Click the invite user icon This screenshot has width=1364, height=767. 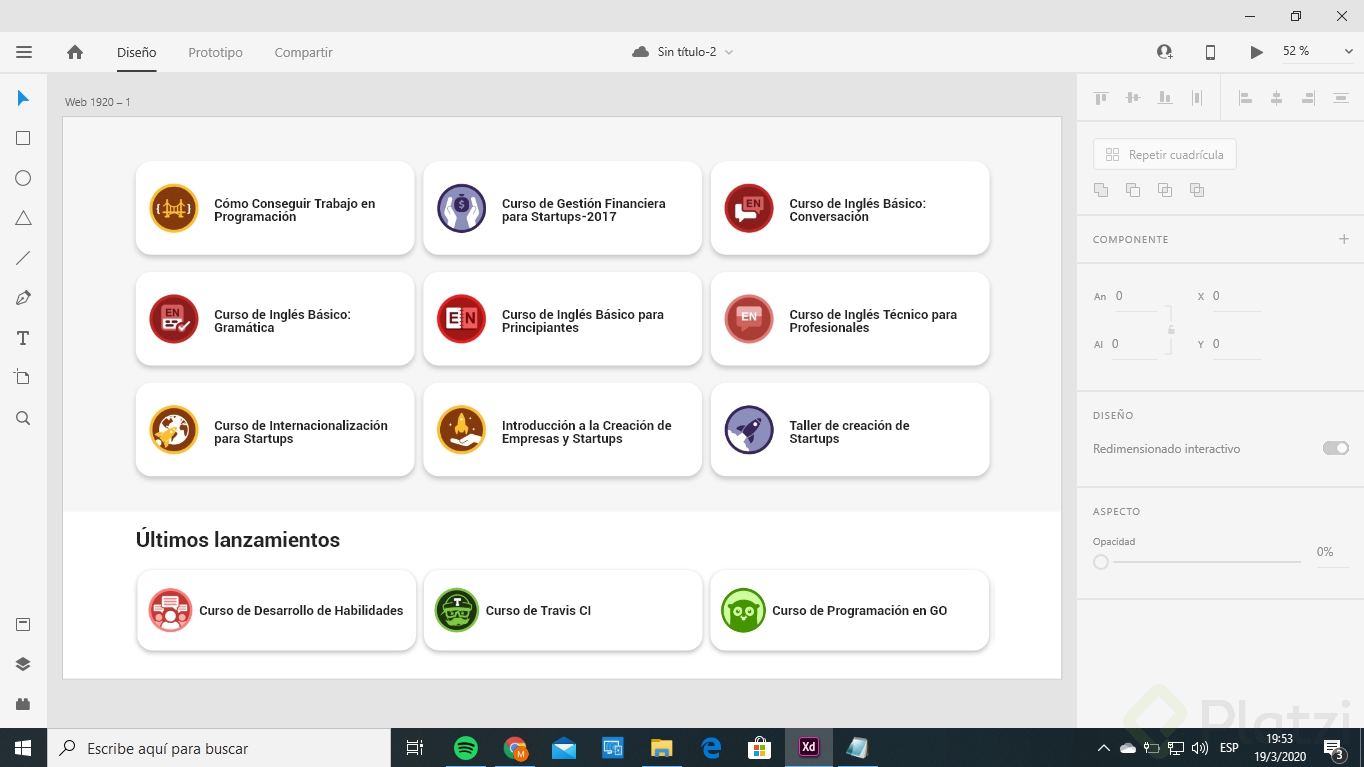[1164, 52]
